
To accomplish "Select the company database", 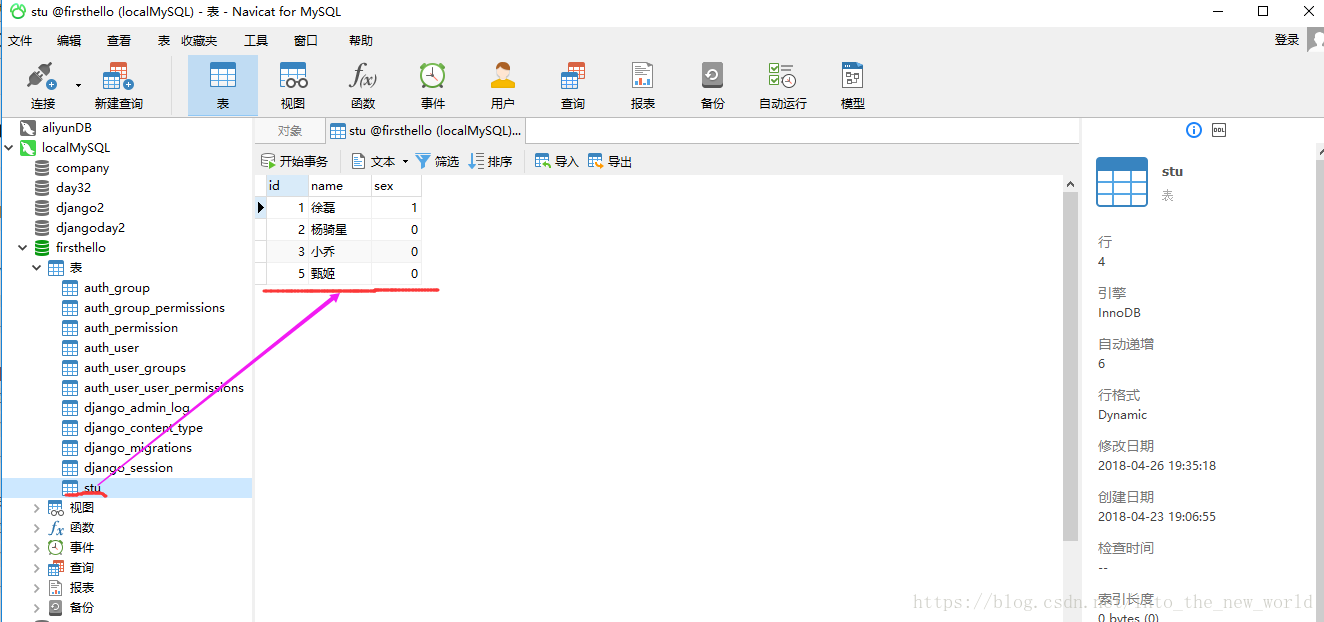I will click(82, 168).
